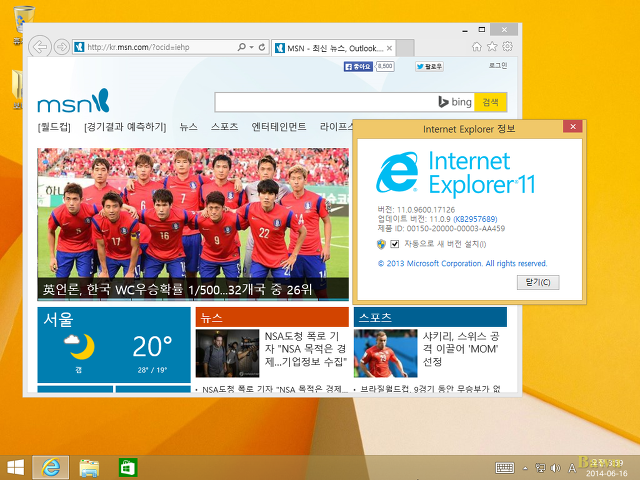Click the search magnifier in address bar

[242, 47]
